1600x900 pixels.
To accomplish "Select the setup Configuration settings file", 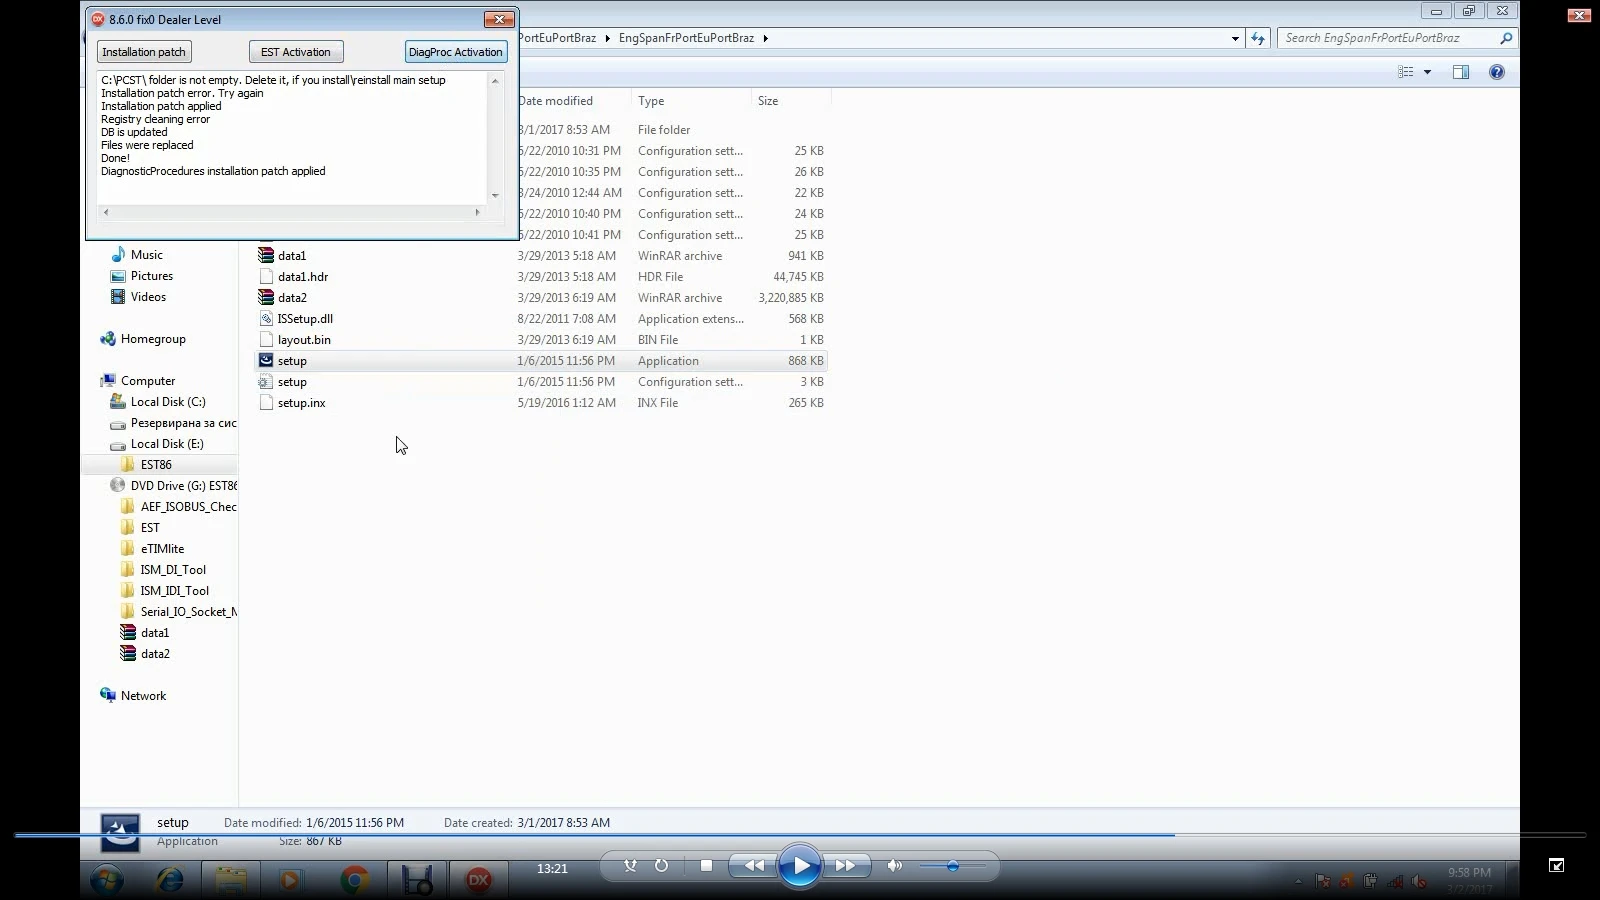I will 541,382.
